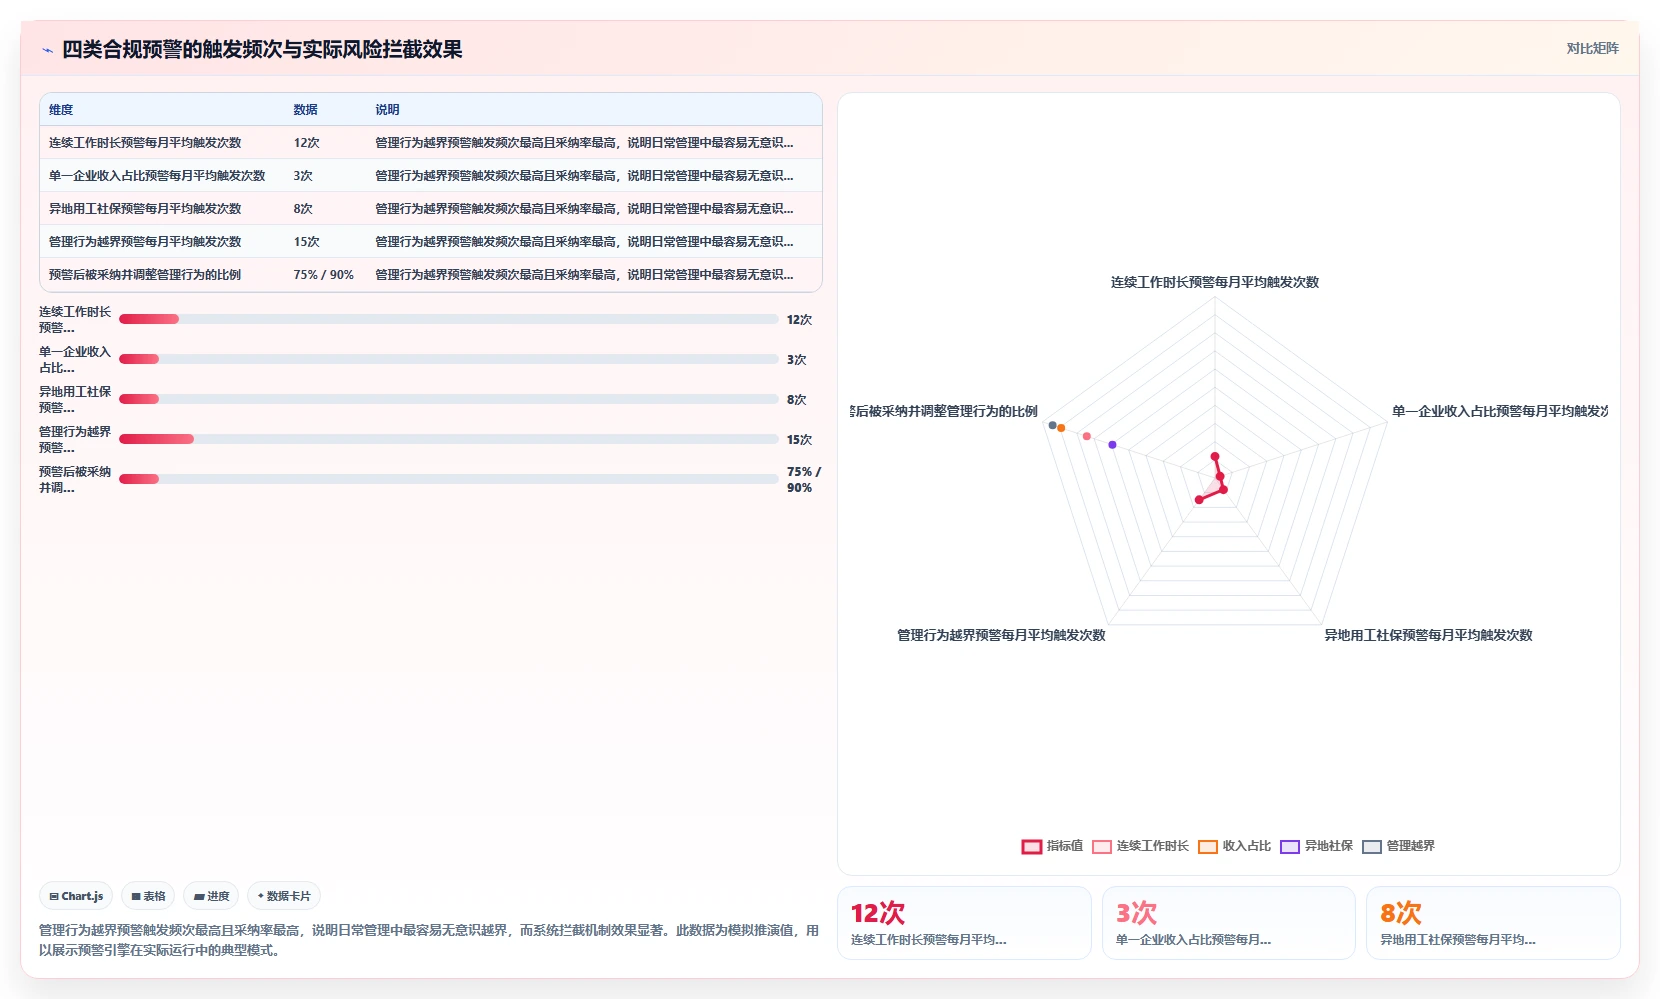This screenshot has width=1660, height=999.
Task: Open the 8次 data card
Action: (x=1493, y=923)
